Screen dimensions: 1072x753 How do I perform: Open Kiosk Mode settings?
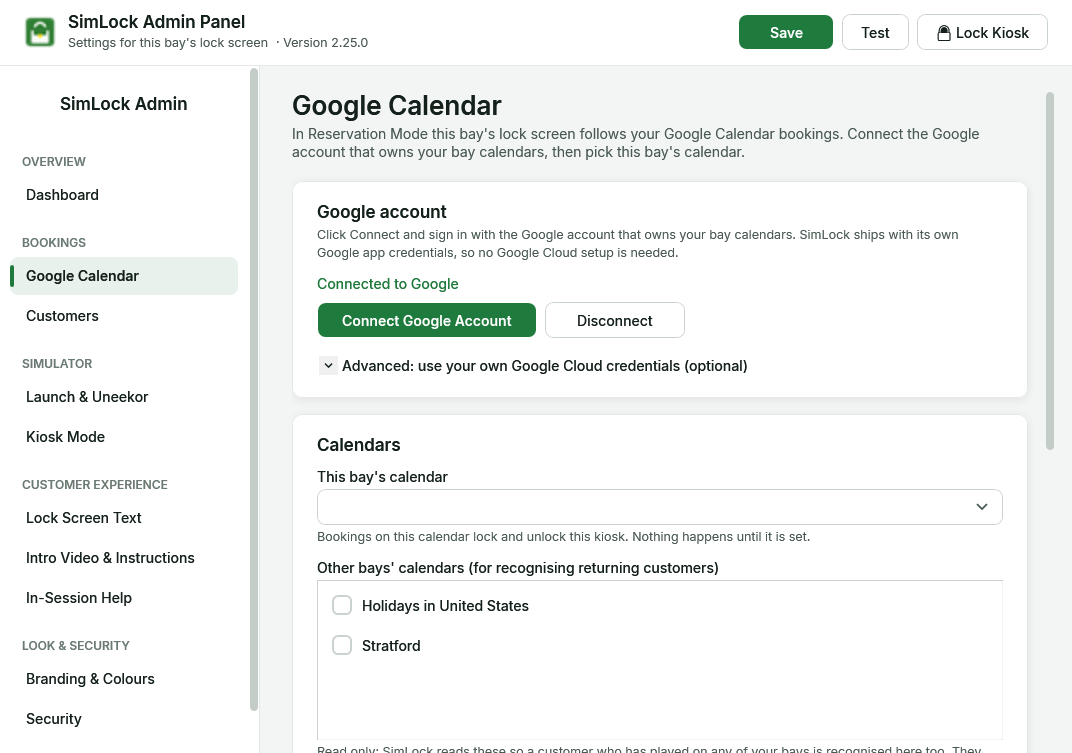[x=124, y=437]
